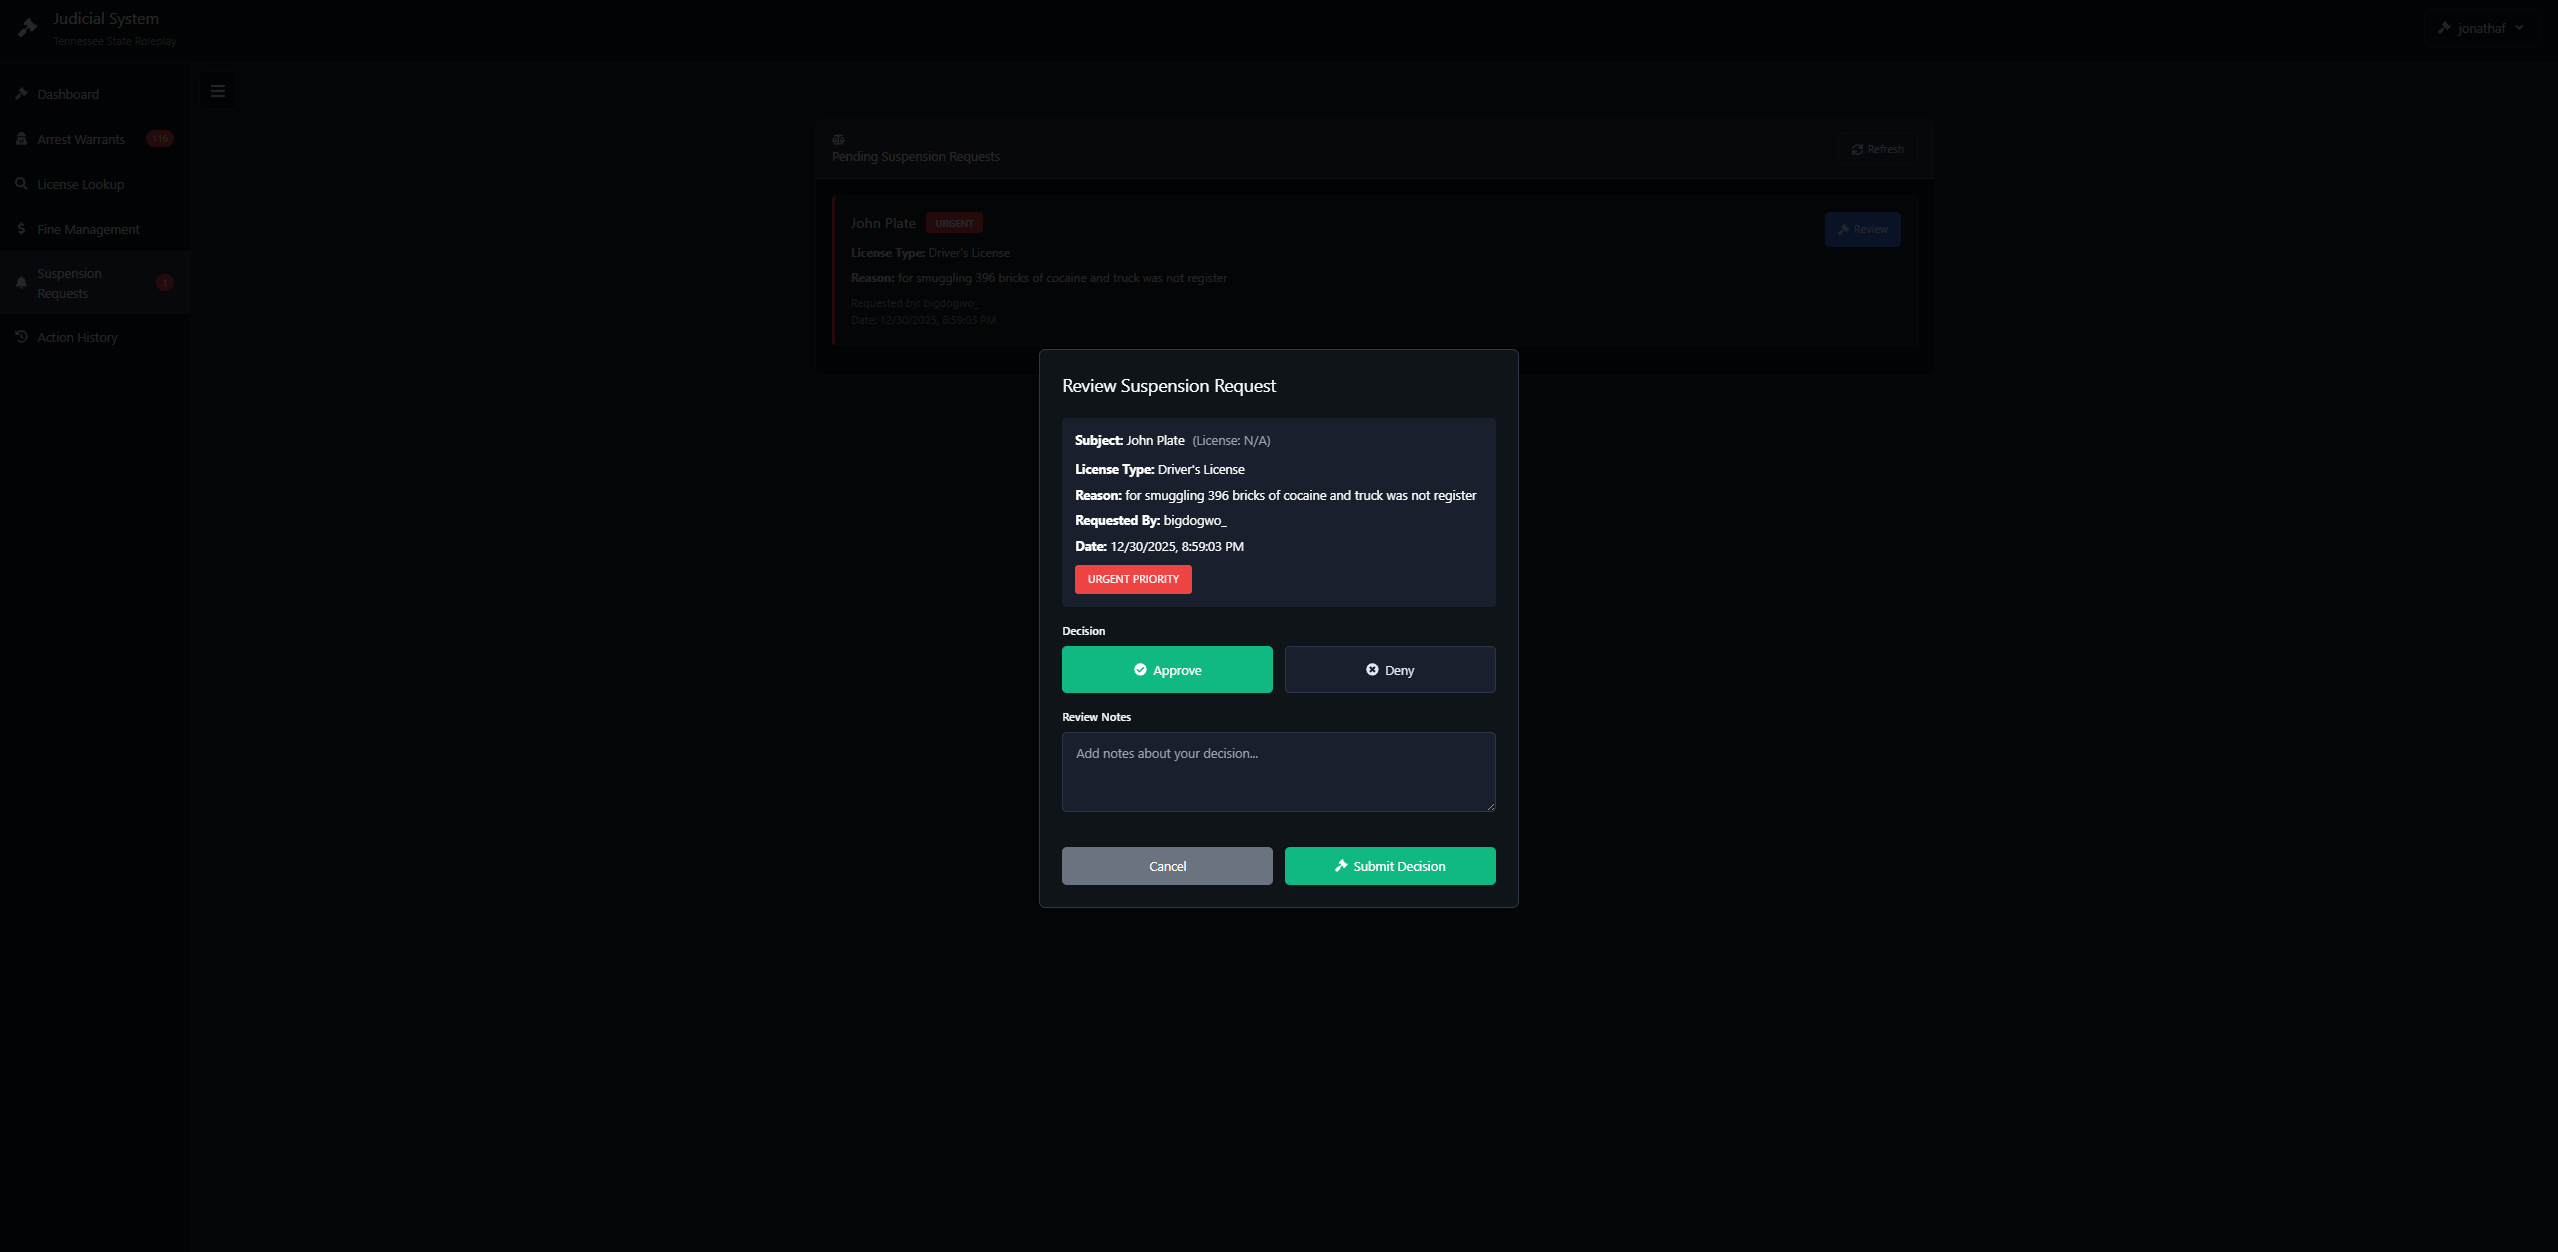Select the Approve decision option
2558x1252 pixels.
coord(1166,670)
